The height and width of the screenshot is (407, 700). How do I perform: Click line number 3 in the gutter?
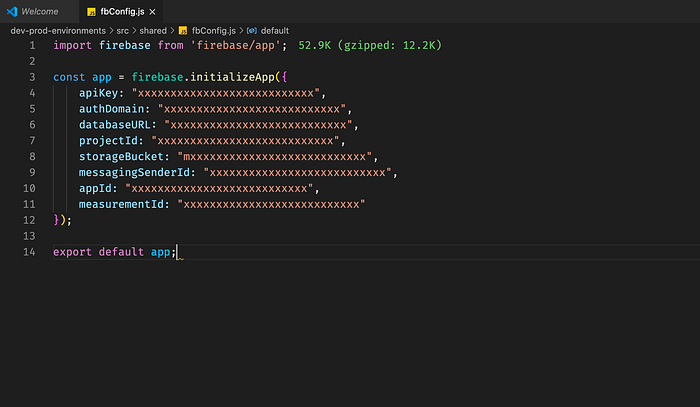[32, 77]
